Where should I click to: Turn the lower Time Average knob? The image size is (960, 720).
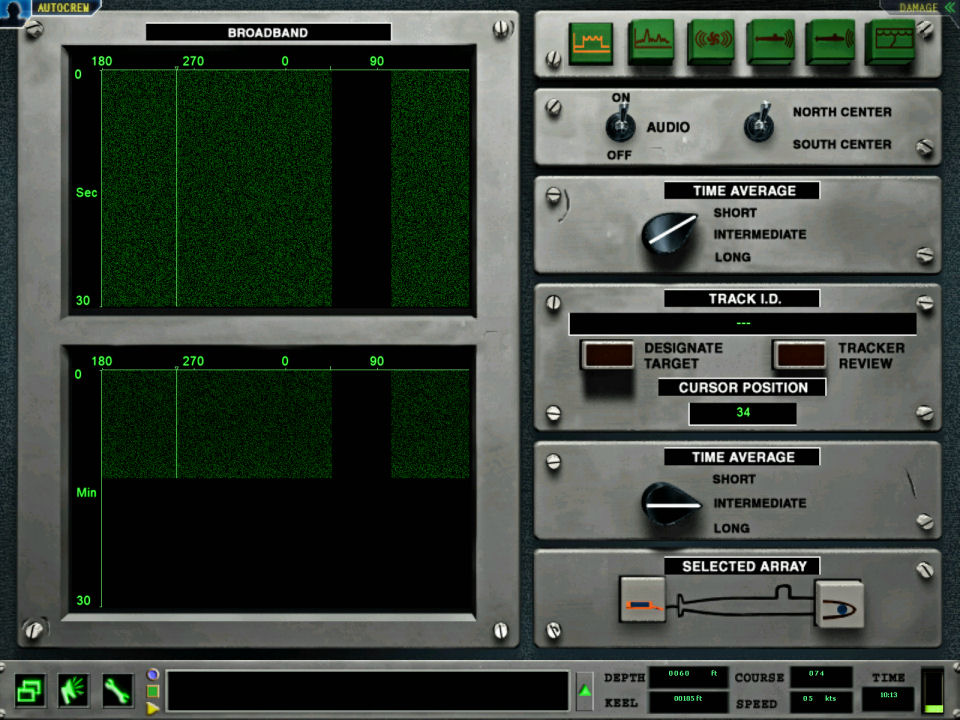671,503
